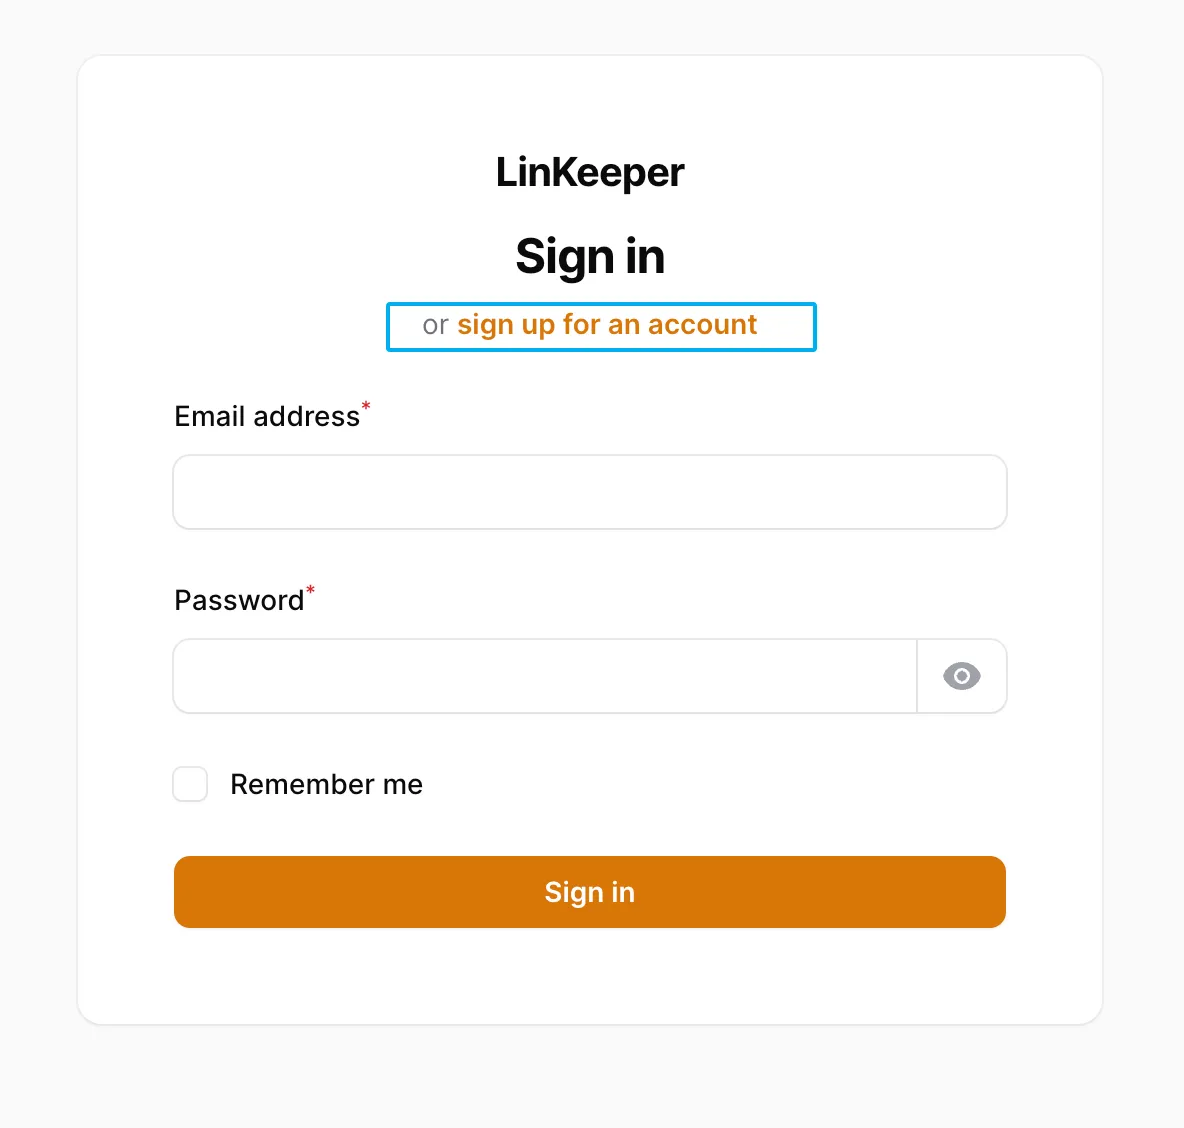Select the Email address label
This screenshot has height=1128, width=1184.
[x=267, y=416]
